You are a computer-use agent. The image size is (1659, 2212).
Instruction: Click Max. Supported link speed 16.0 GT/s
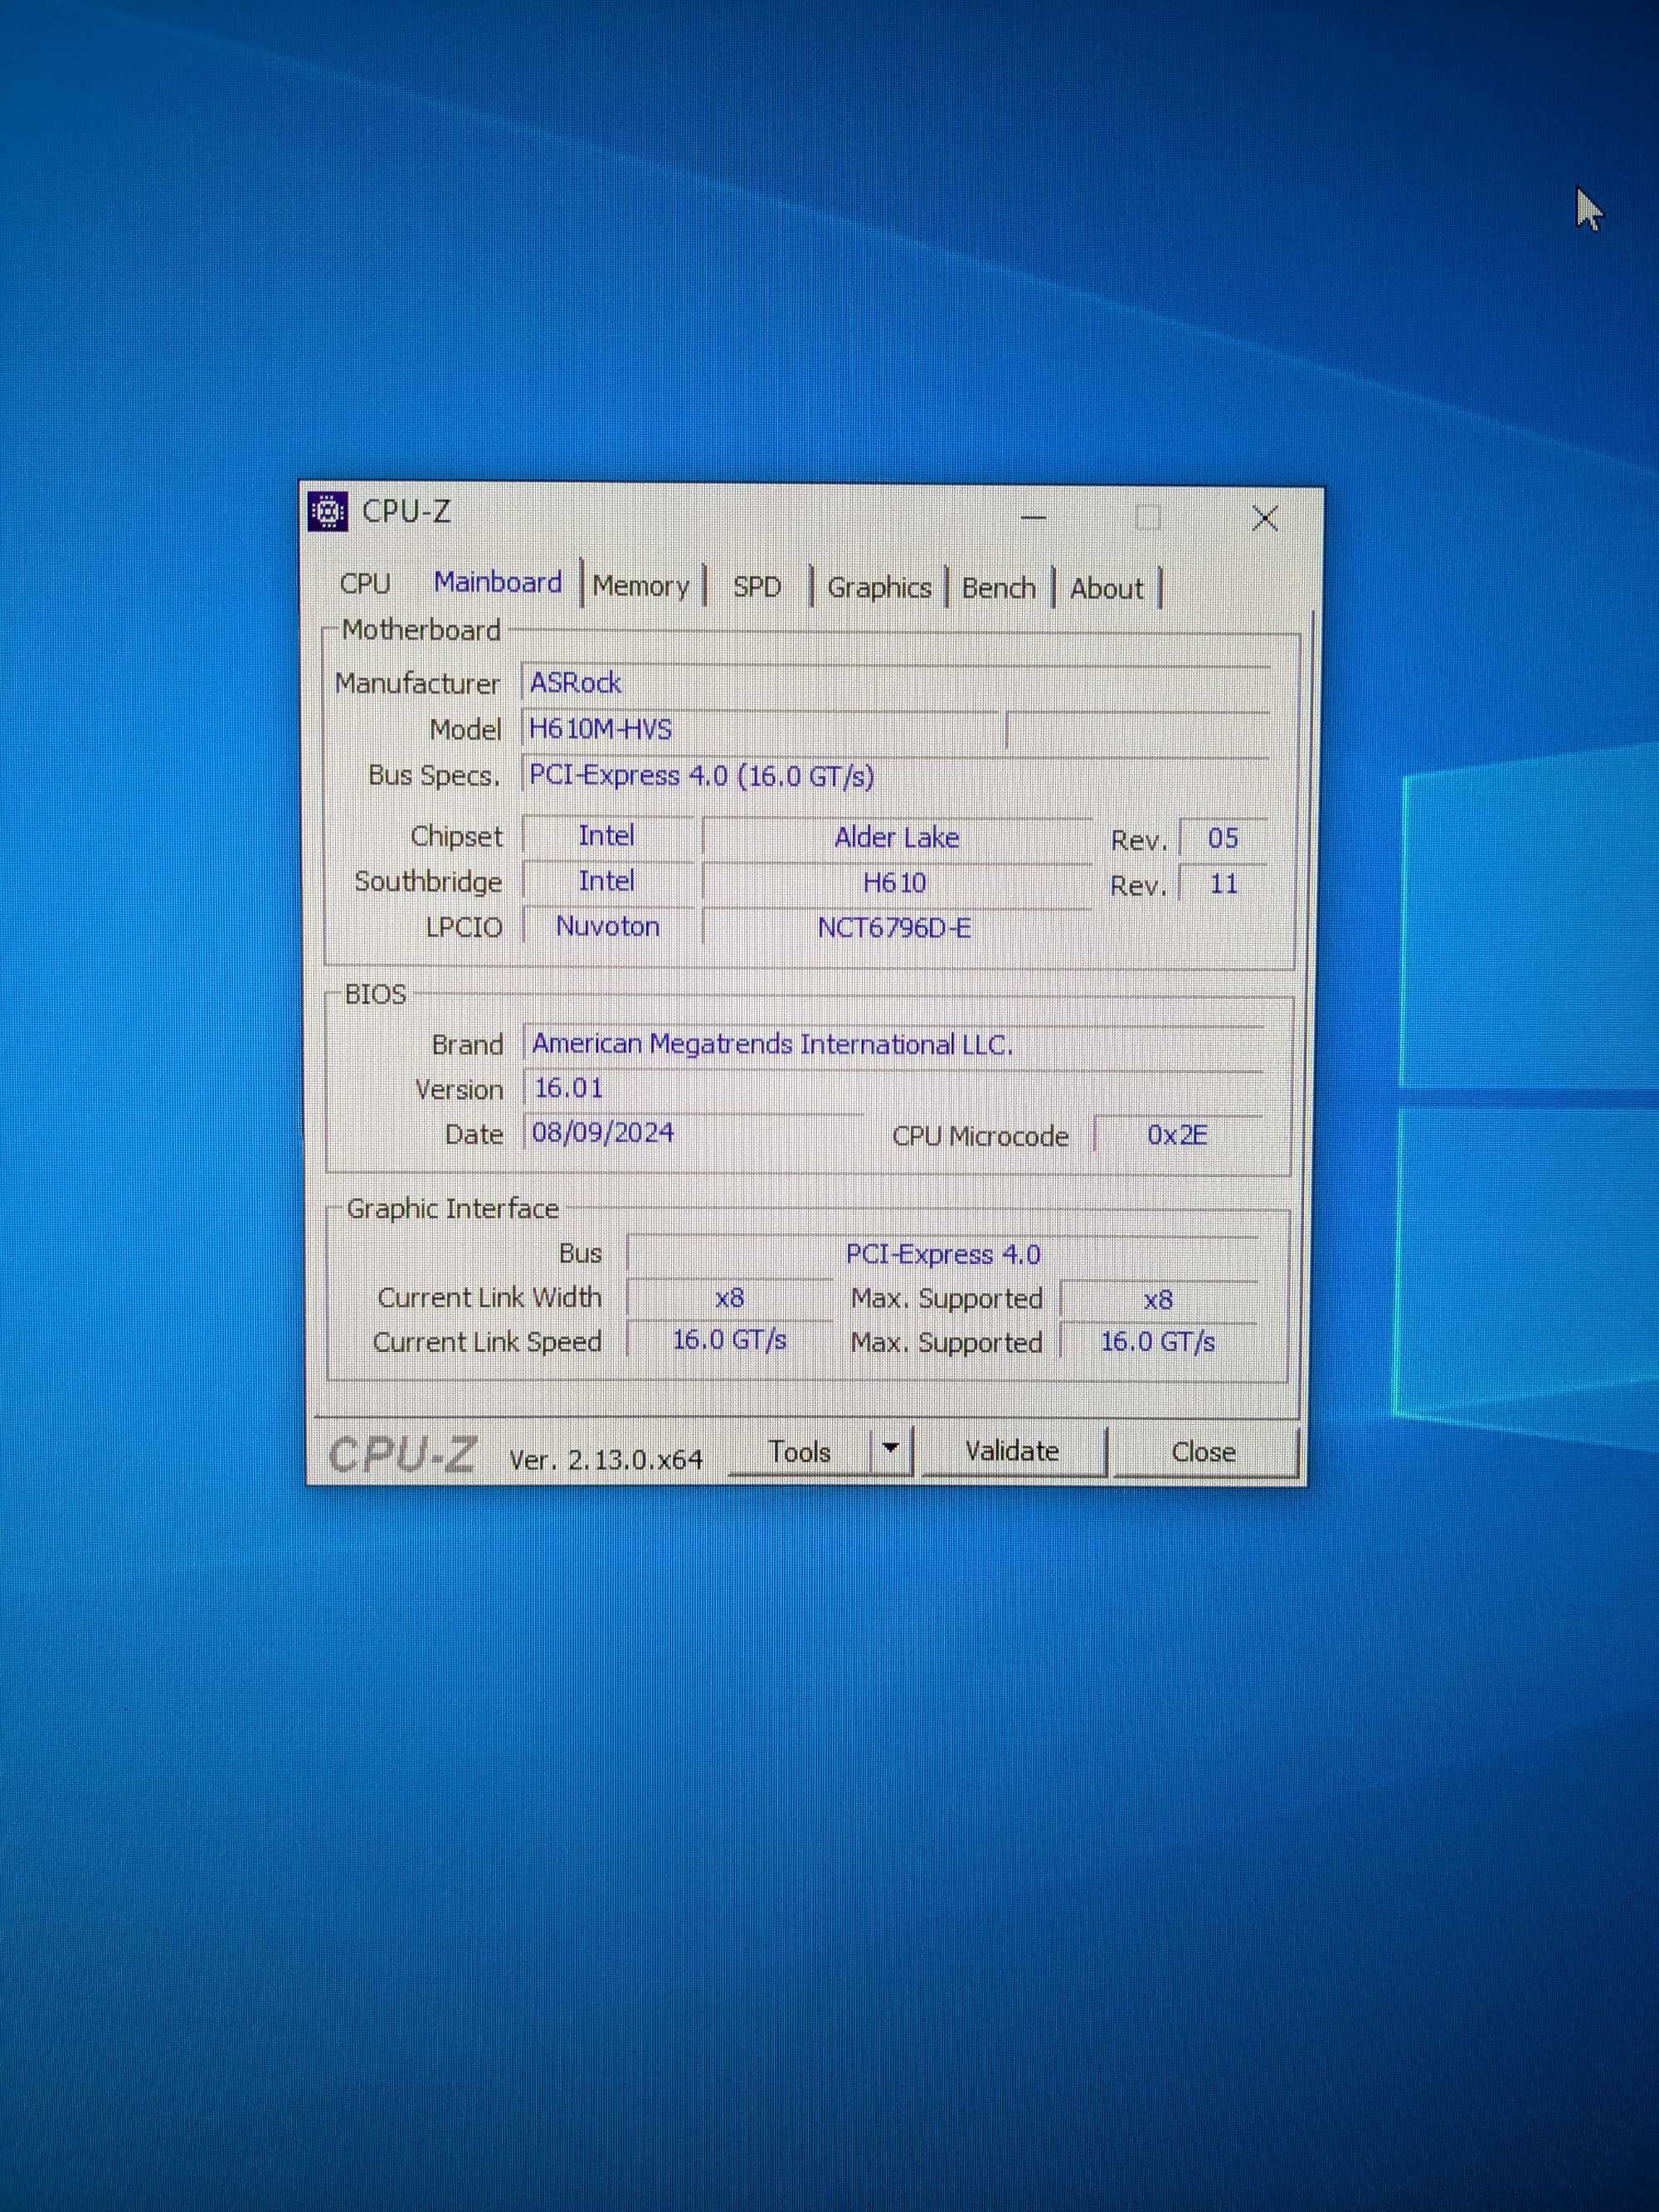pyautogui.click(x=1158, y=1342)
